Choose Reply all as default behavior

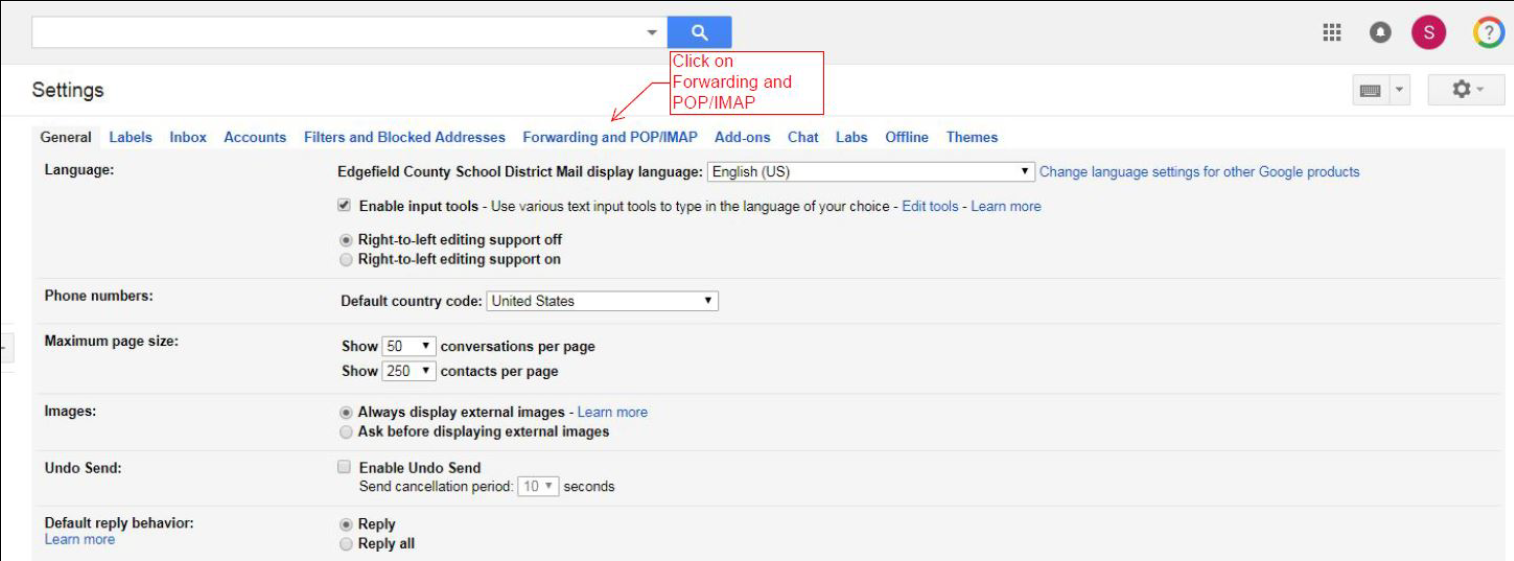point(346,544)
